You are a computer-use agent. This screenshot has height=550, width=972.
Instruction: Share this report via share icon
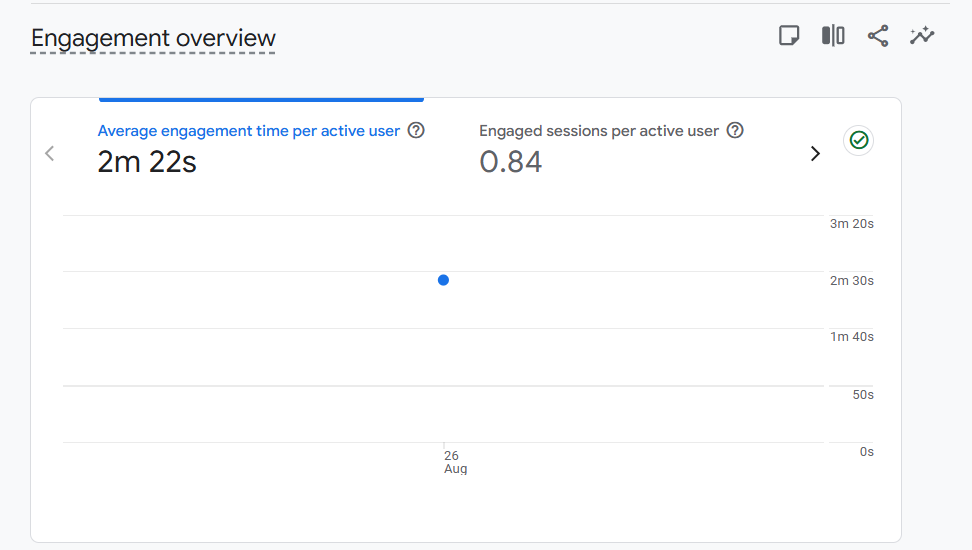click(x=878, y=36)
